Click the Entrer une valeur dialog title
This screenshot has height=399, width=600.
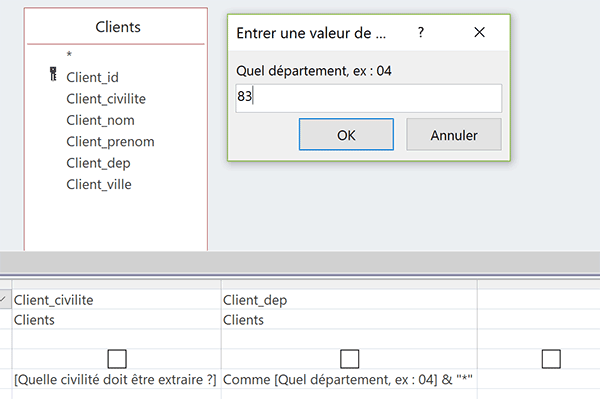(x=311, y=33)
